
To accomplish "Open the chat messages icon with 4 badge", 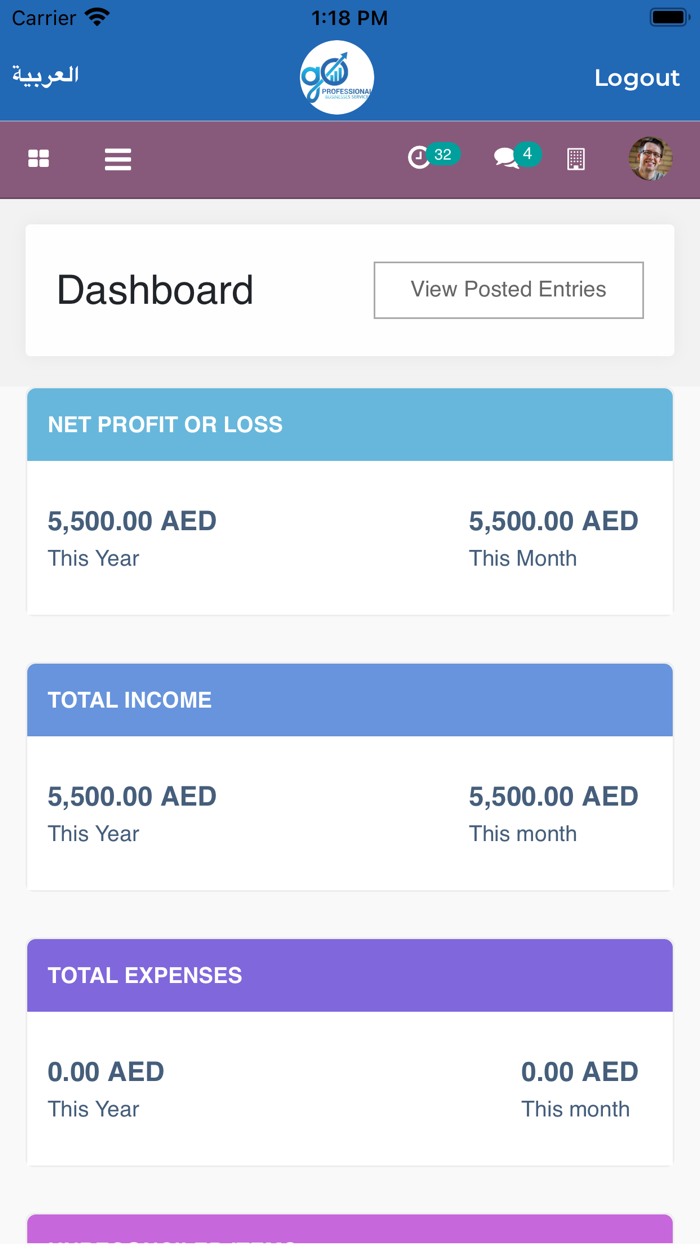I will 507,158.
